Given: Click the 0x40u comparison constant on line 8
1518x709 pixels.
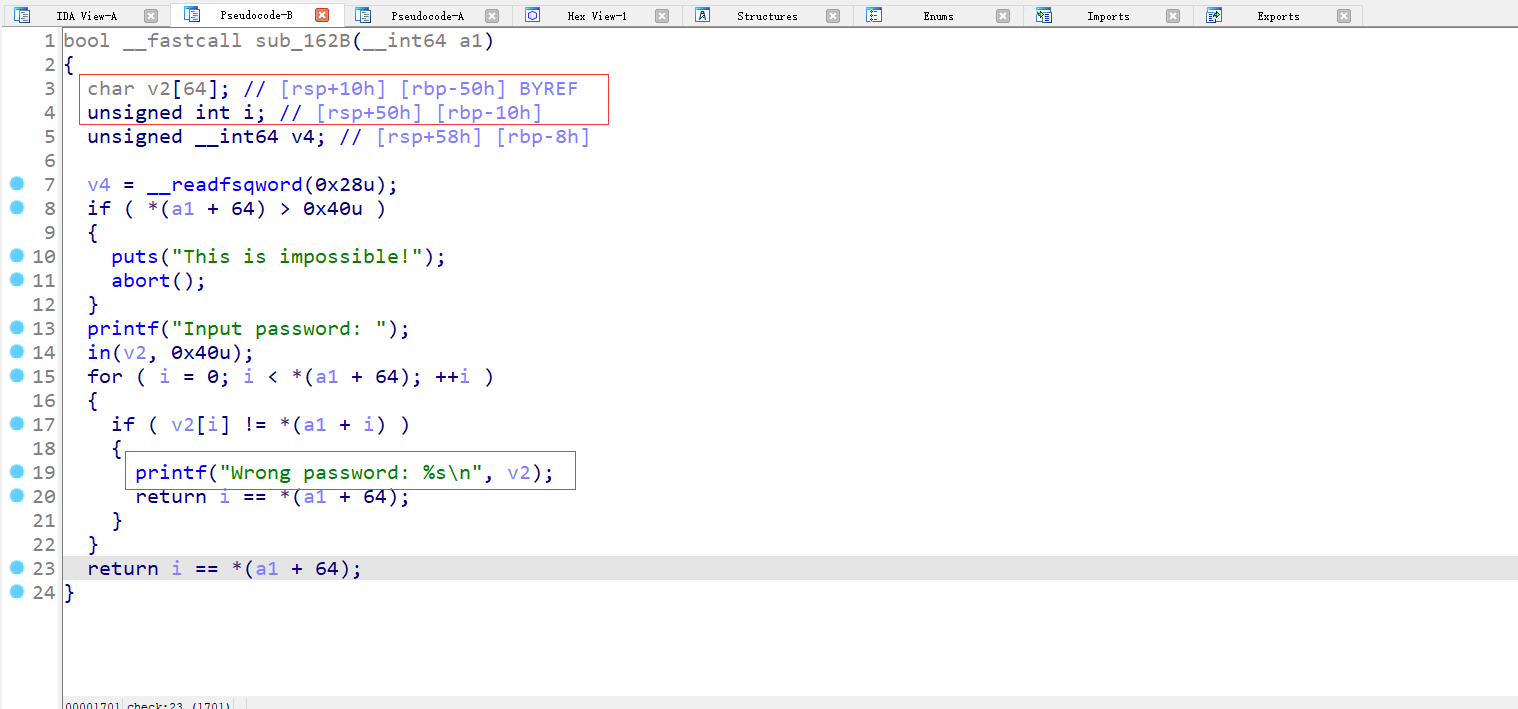Looking at the screenshot, I should click(x=333, y=209).
